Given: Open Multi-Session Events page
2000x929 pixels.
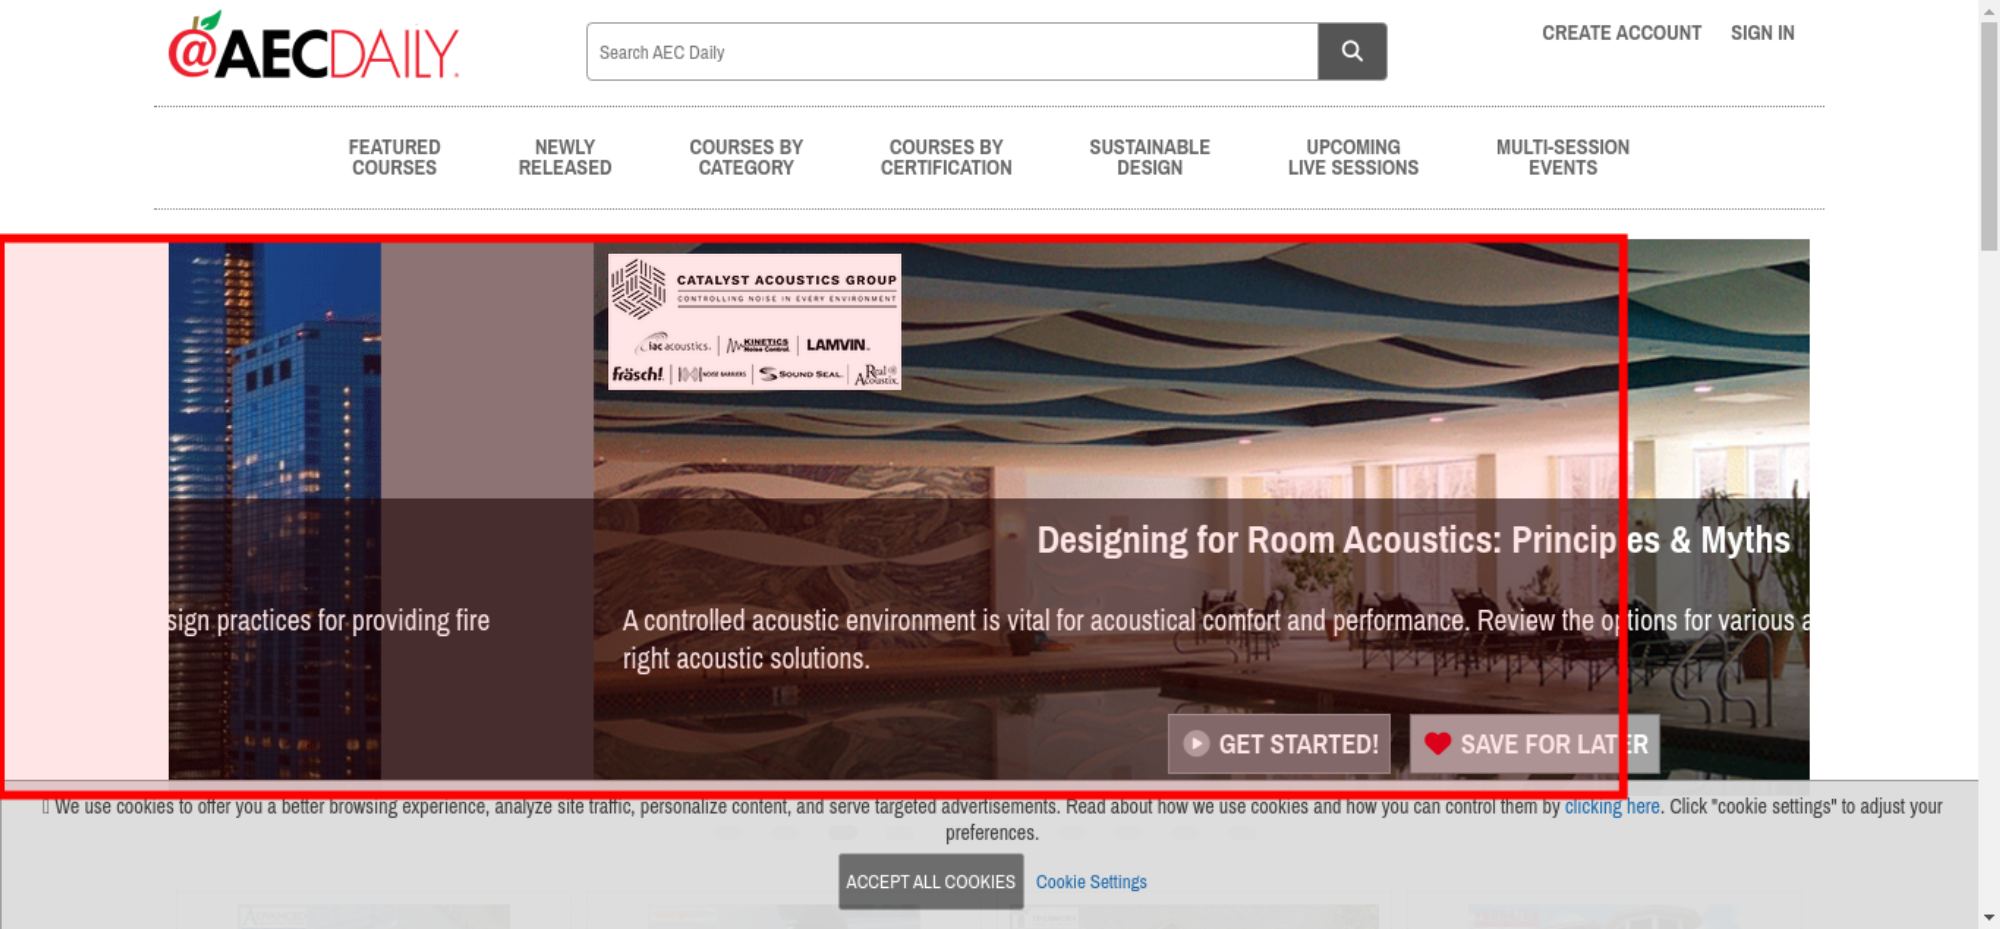Looking at the screenshot, I should click(x=1562, y=158).
